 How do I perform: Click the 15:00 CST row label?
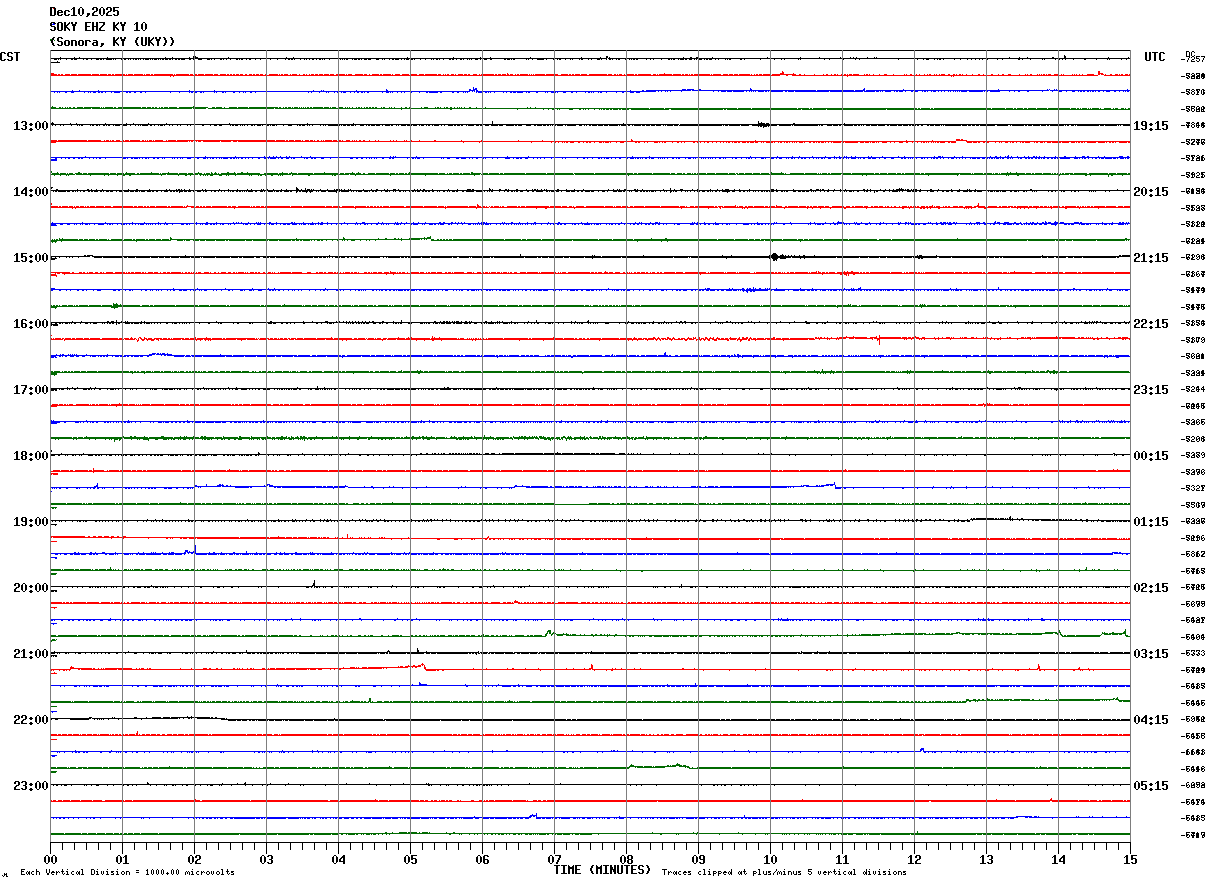30,258
